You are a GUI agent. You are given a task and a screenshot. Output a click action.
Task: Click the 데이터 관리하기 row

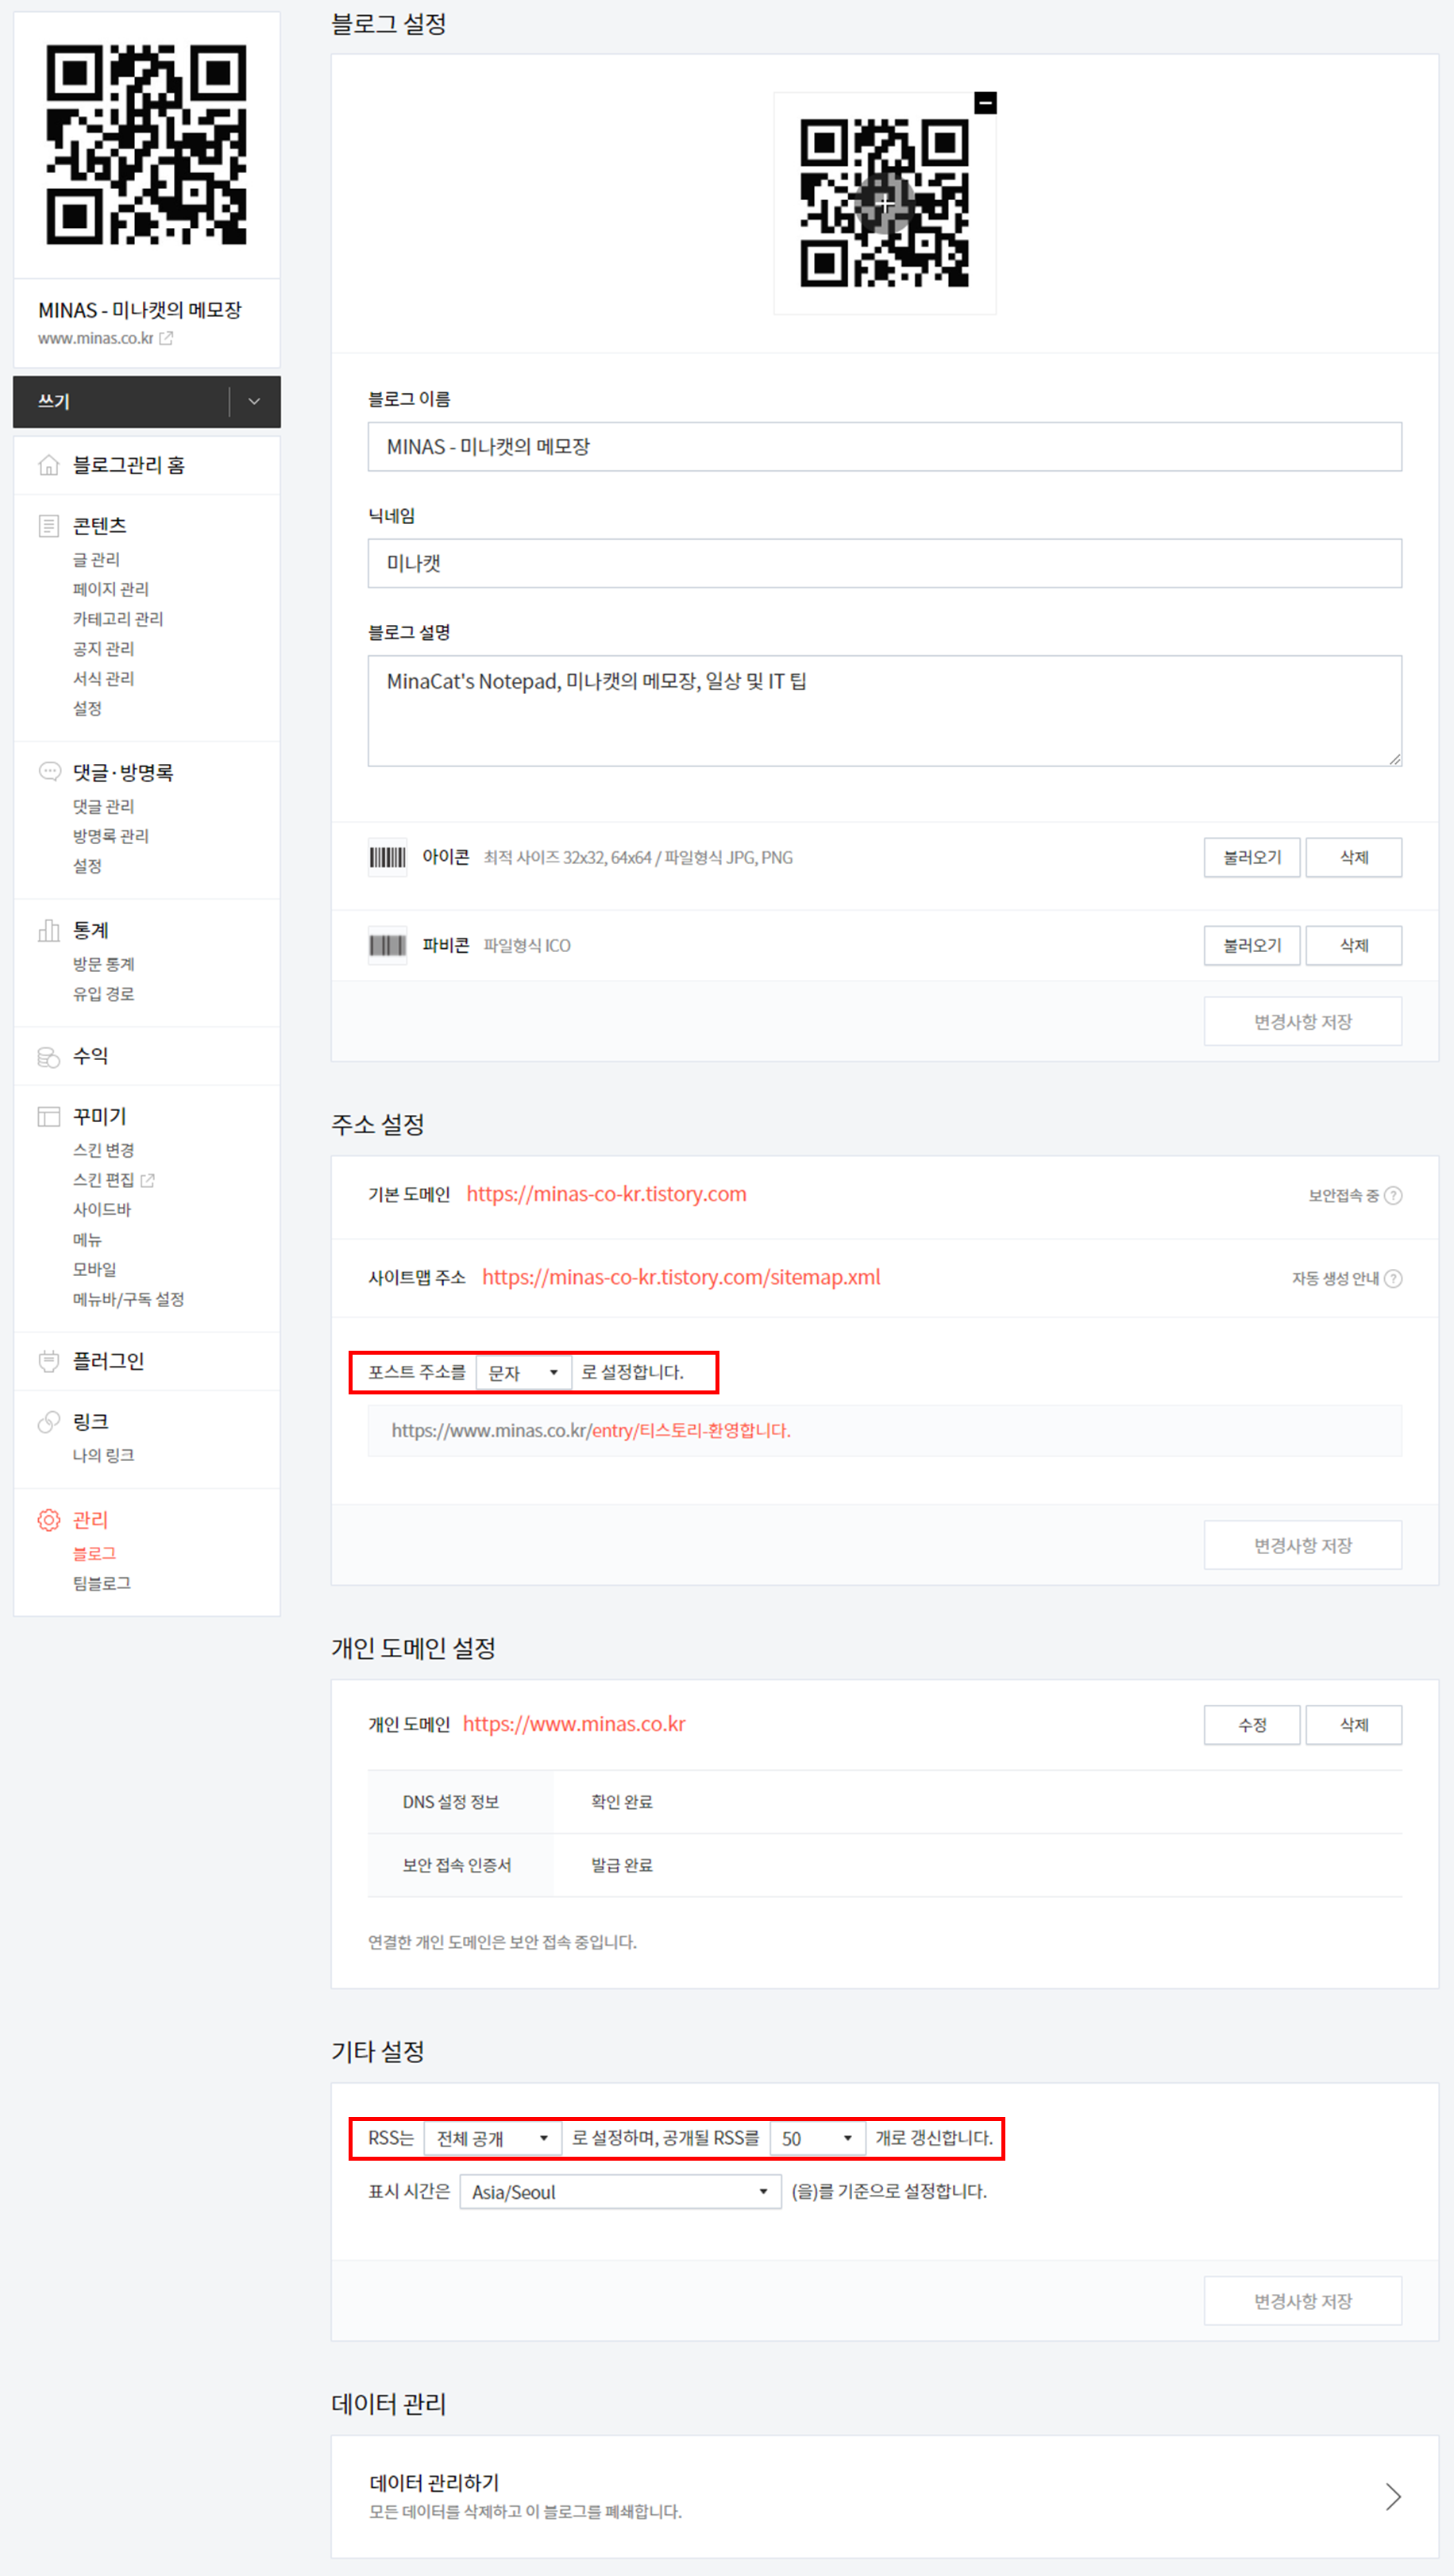pos(884,2496)
